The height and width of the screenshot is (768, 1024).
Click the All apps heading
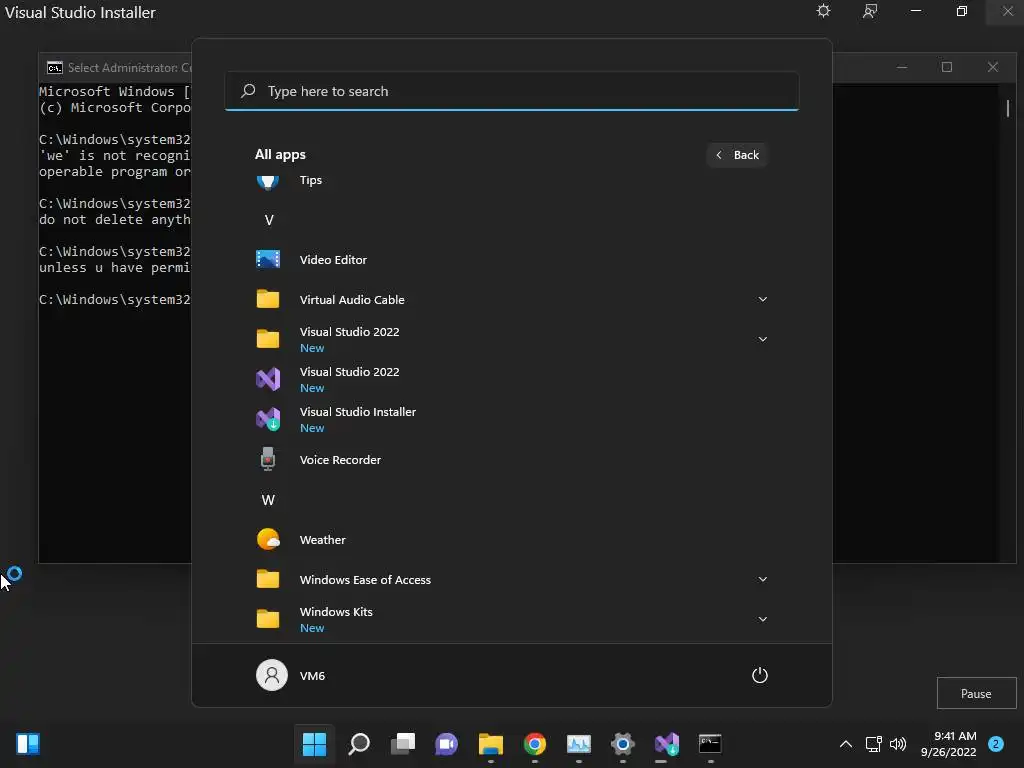point(280,155)
